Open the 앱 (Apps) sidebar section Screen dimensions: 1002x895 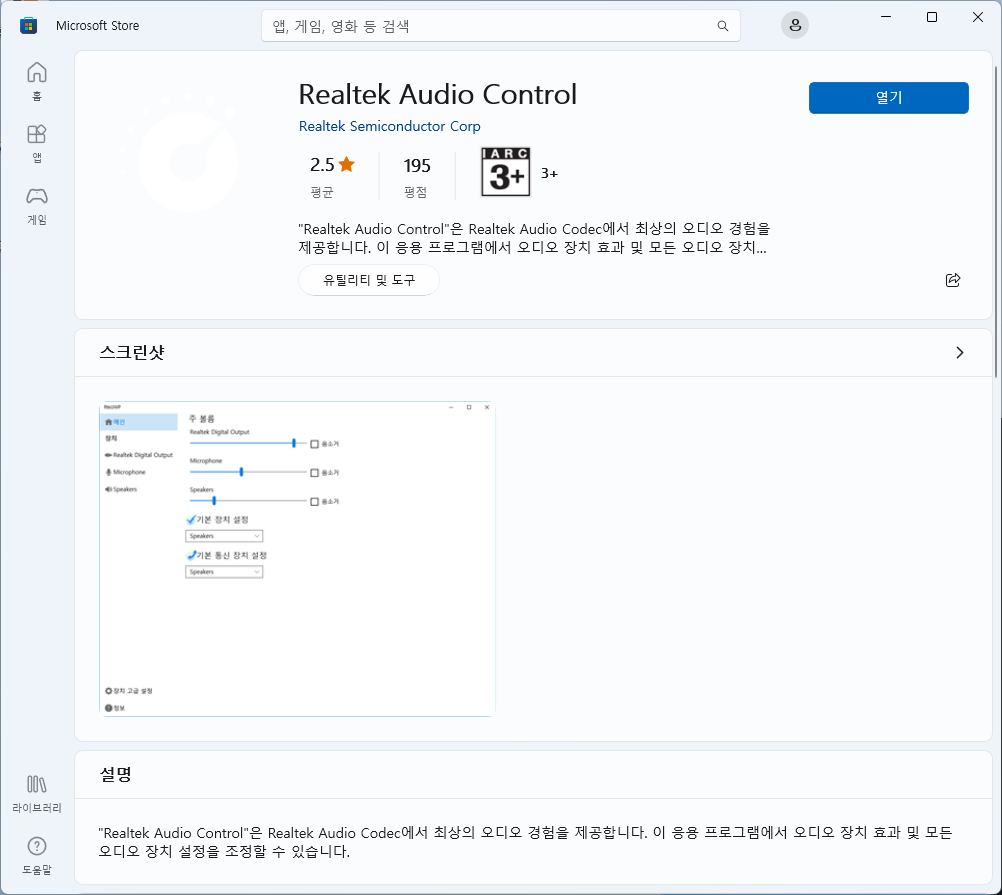[36, 143]
